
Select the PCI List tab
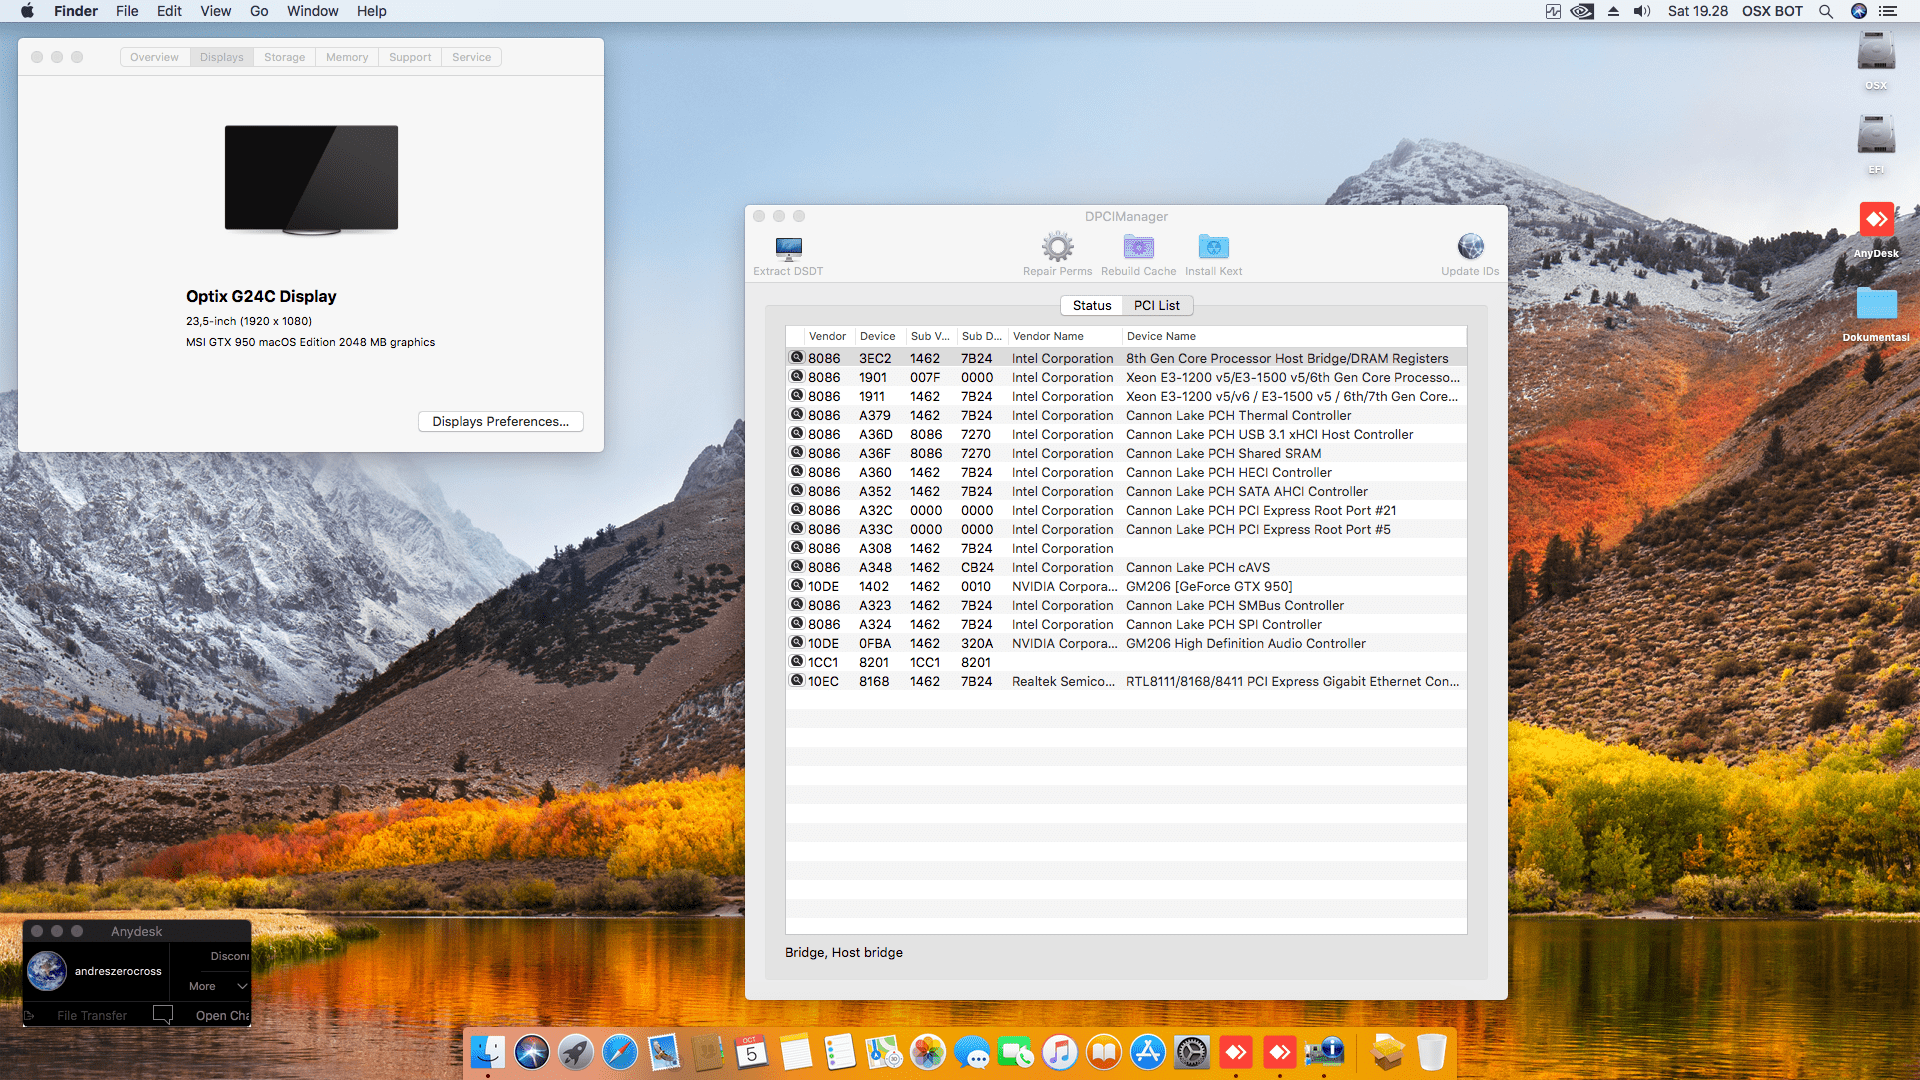(1156, 306)
